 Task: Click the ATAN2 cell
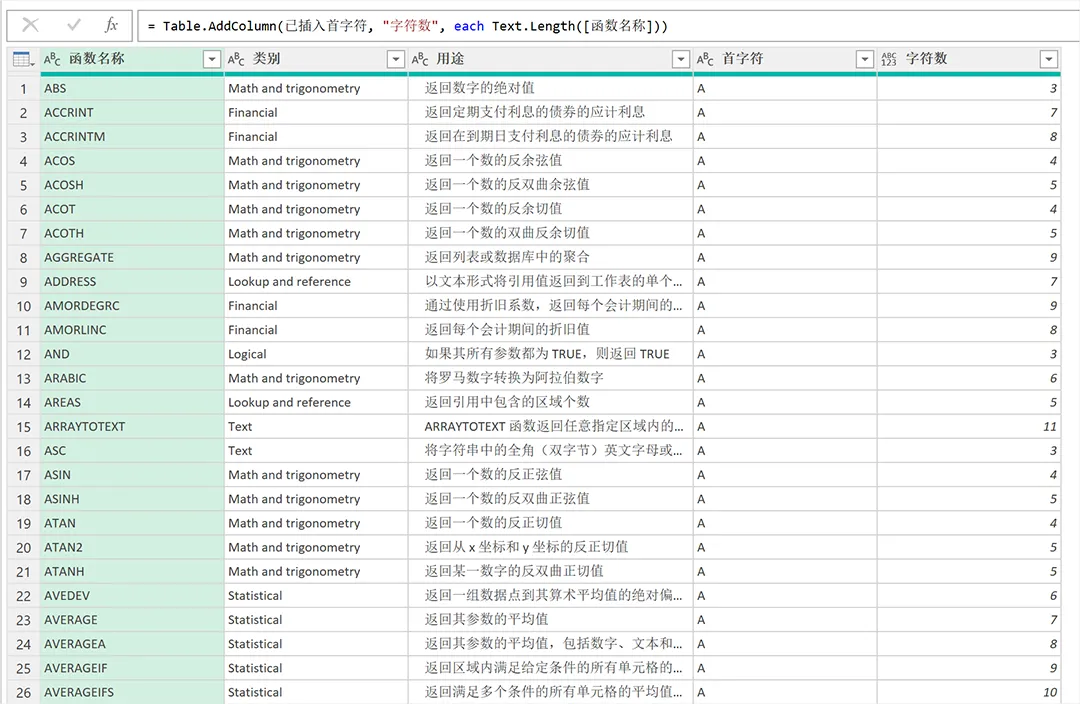click(x=132, y=547)
